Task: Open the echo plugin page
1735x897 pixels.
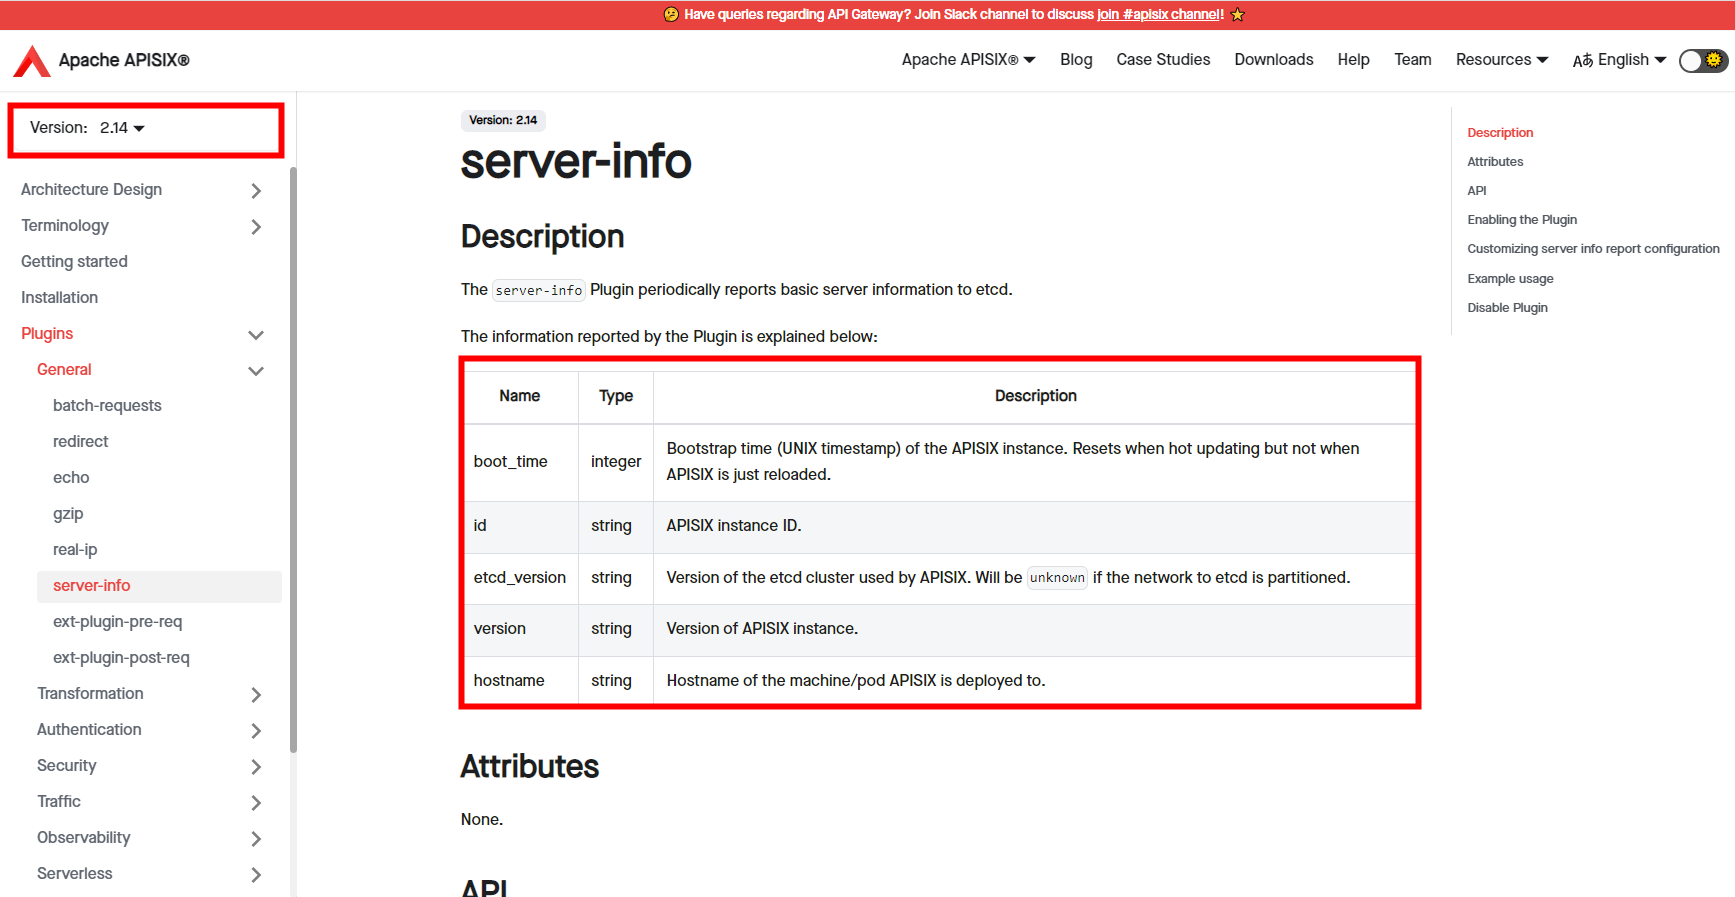Action: click(71, 477)
